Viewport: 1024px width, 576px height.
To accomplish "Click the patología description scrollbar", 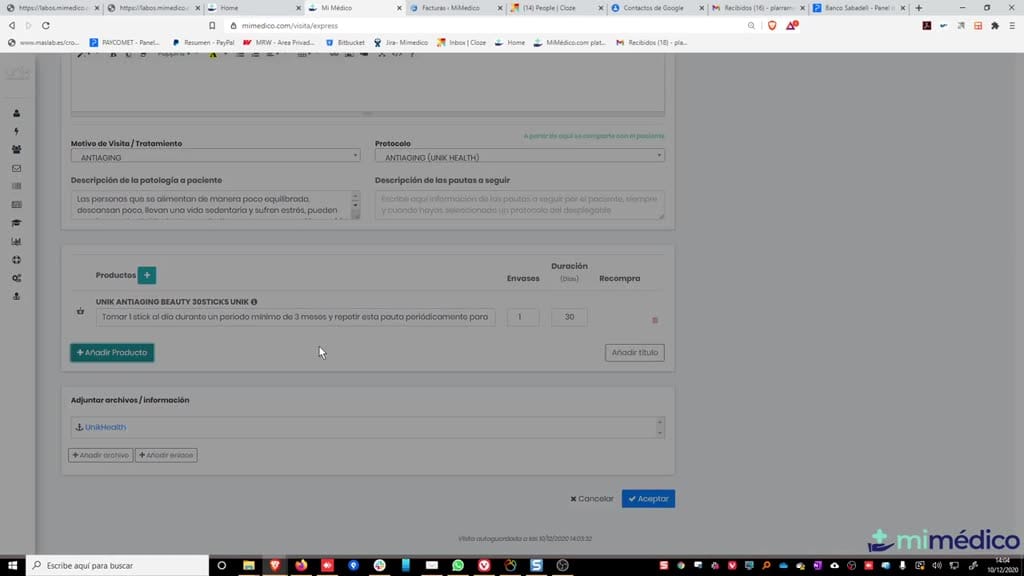I will click(355, 204).
